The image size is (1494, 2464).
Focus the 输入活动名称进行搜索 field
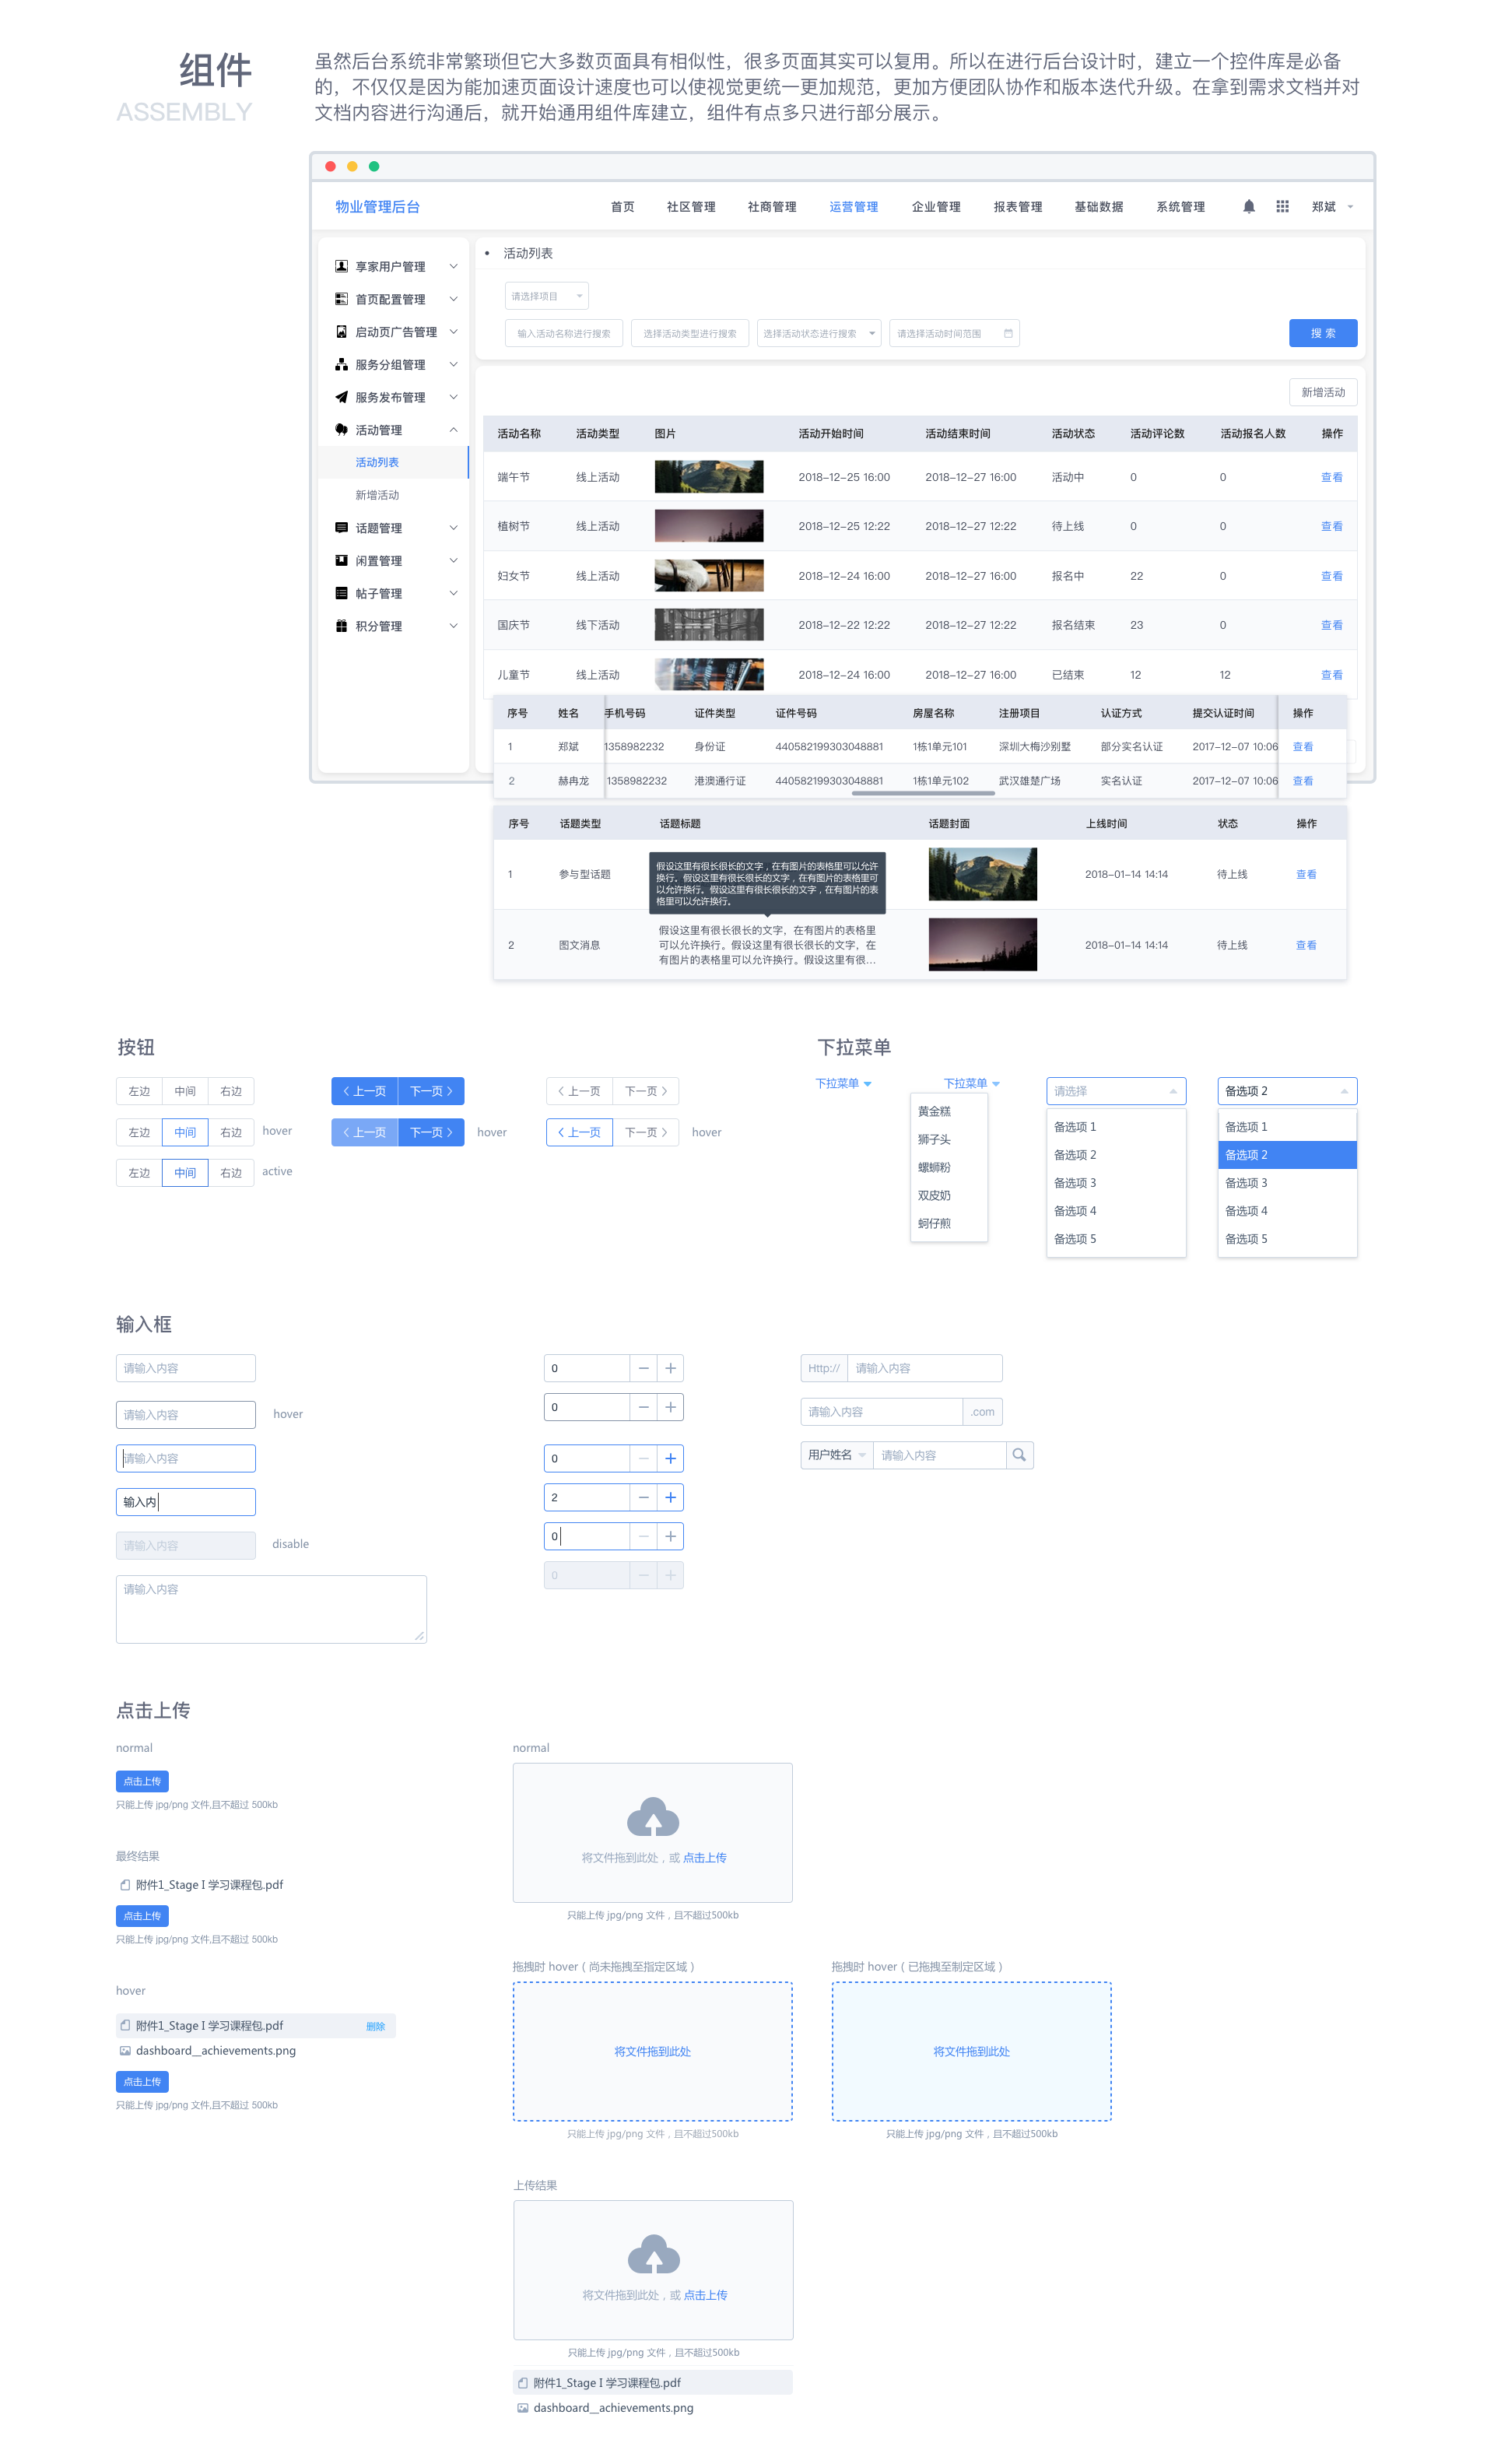click(x=564, y=333)
